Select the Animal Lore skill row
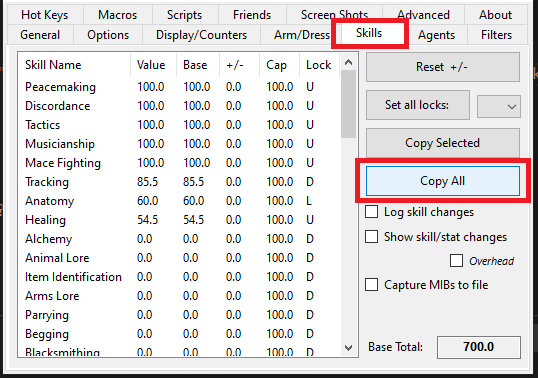 179,258
